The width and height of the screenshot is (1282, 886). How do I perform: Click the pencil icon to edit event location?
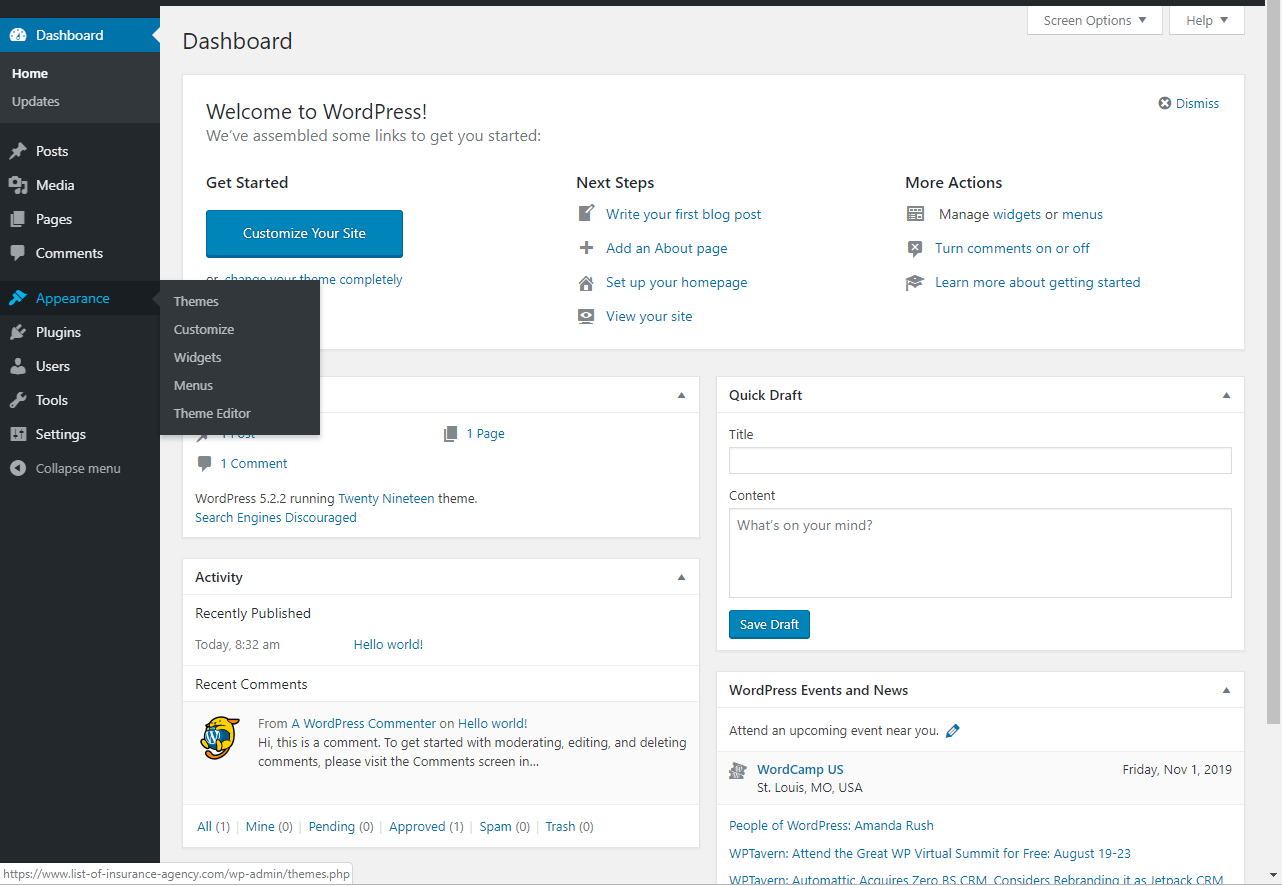point(953,730)
